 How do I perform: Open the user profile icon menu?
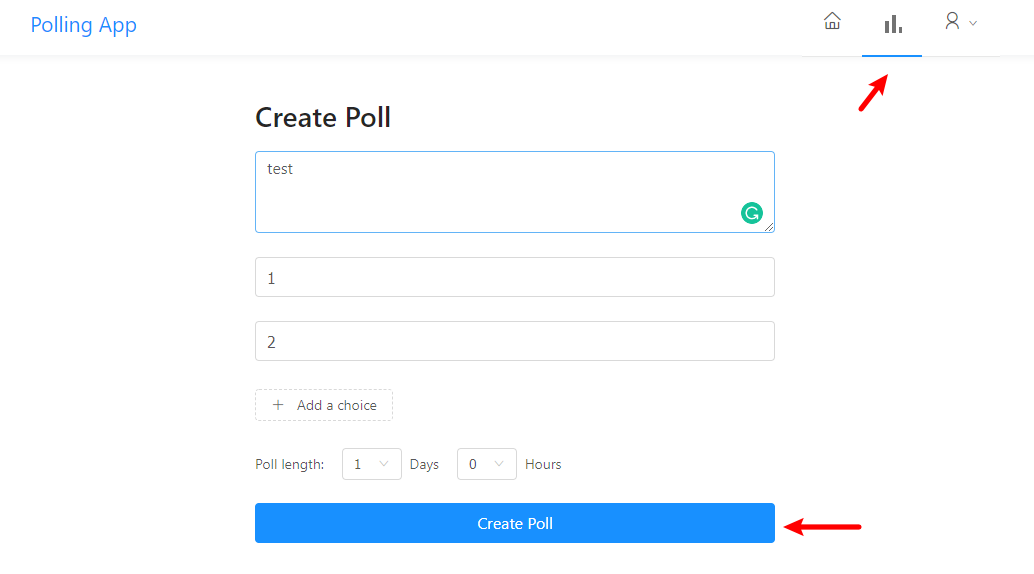[x=952, y=21]
